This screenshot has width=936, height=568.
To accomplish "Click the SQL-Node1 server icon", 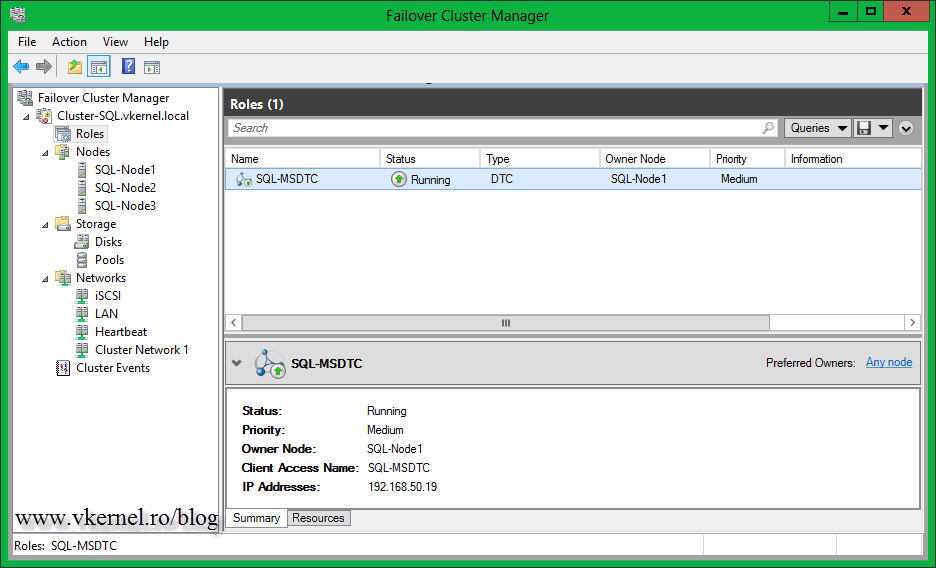I will [82, 169].
